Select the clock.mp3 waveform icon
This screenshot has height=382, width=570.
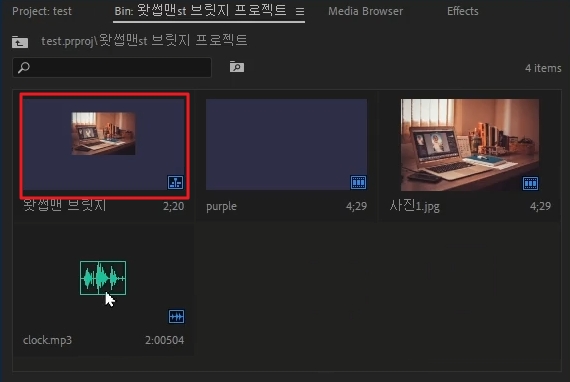[103, 278]
